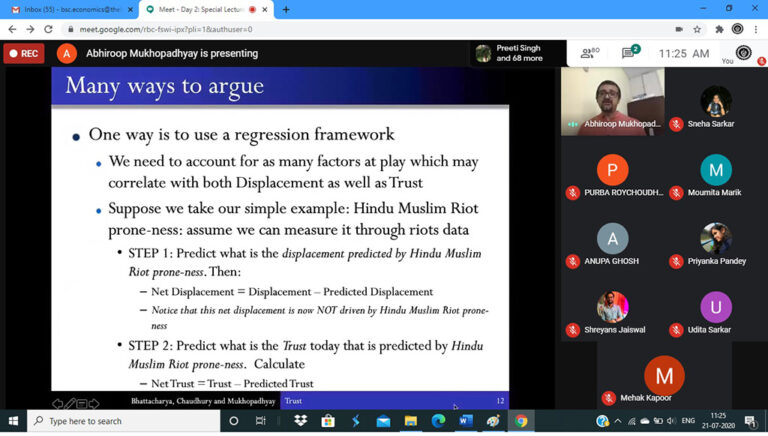Open the Chrome extensions puzzle icon
This screenshot has width=768, height=436.
[718, 29]
